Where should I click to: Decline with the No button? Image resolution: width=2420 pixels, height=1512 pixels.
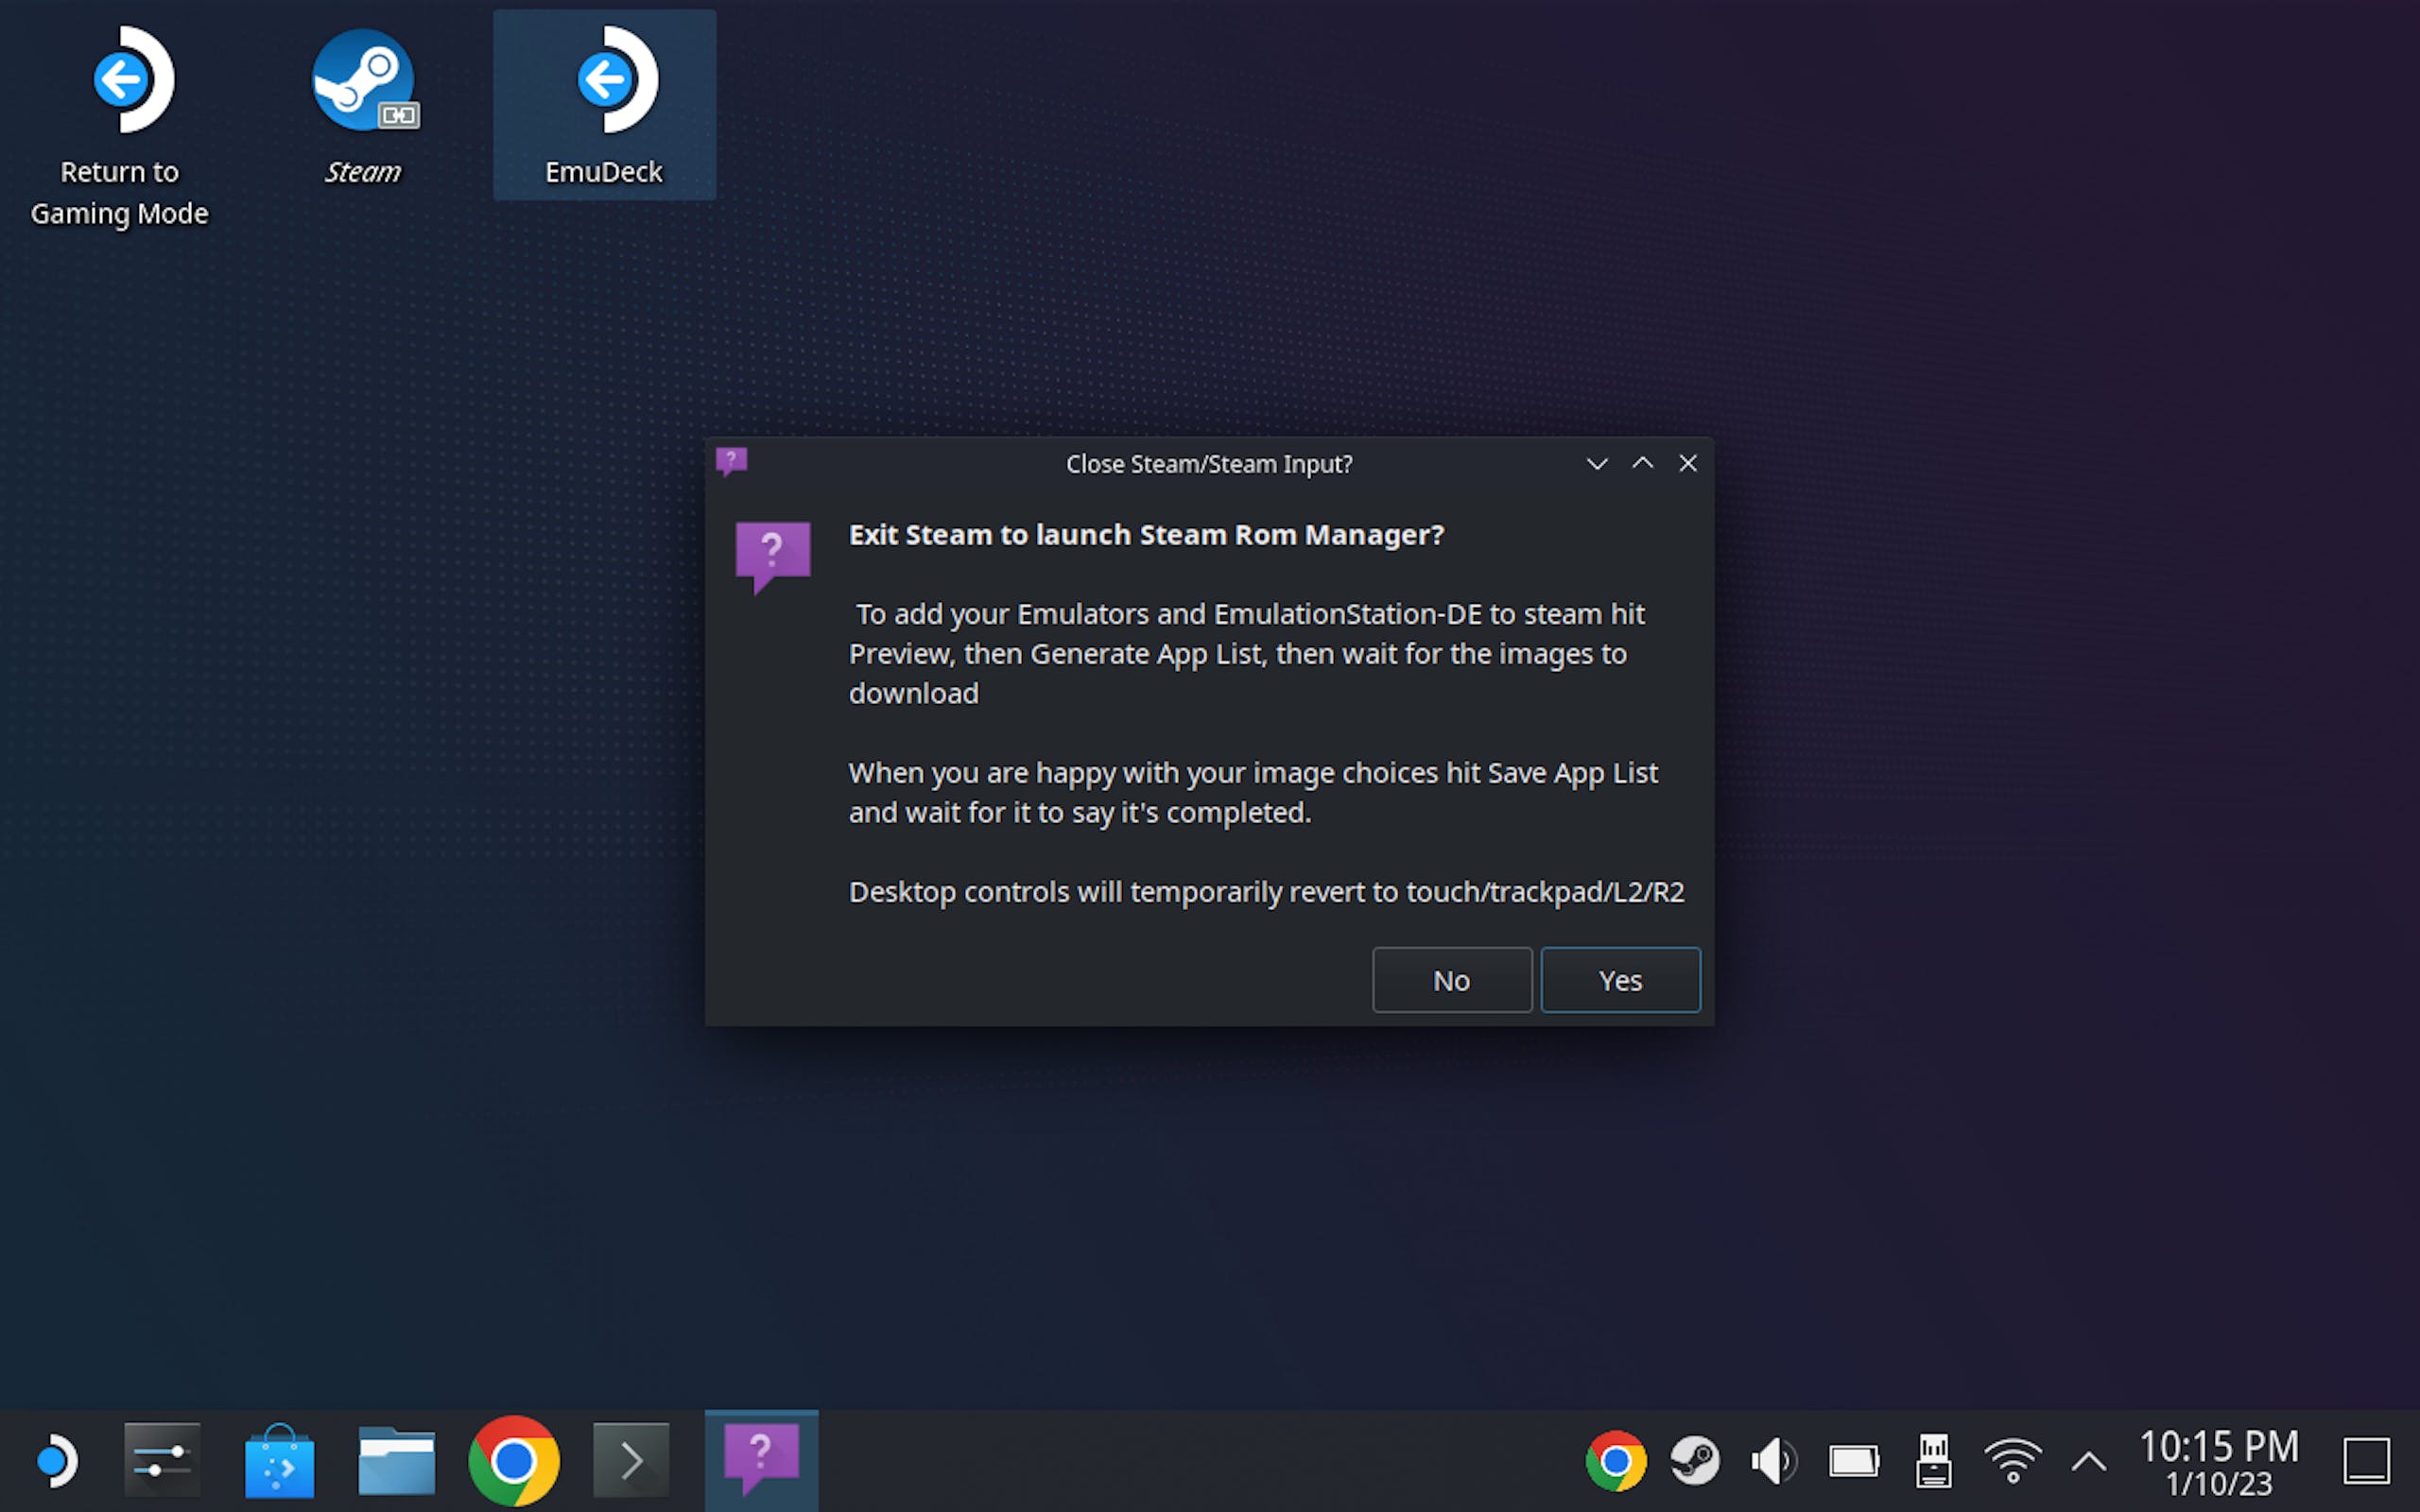(x=1452, y=980)
